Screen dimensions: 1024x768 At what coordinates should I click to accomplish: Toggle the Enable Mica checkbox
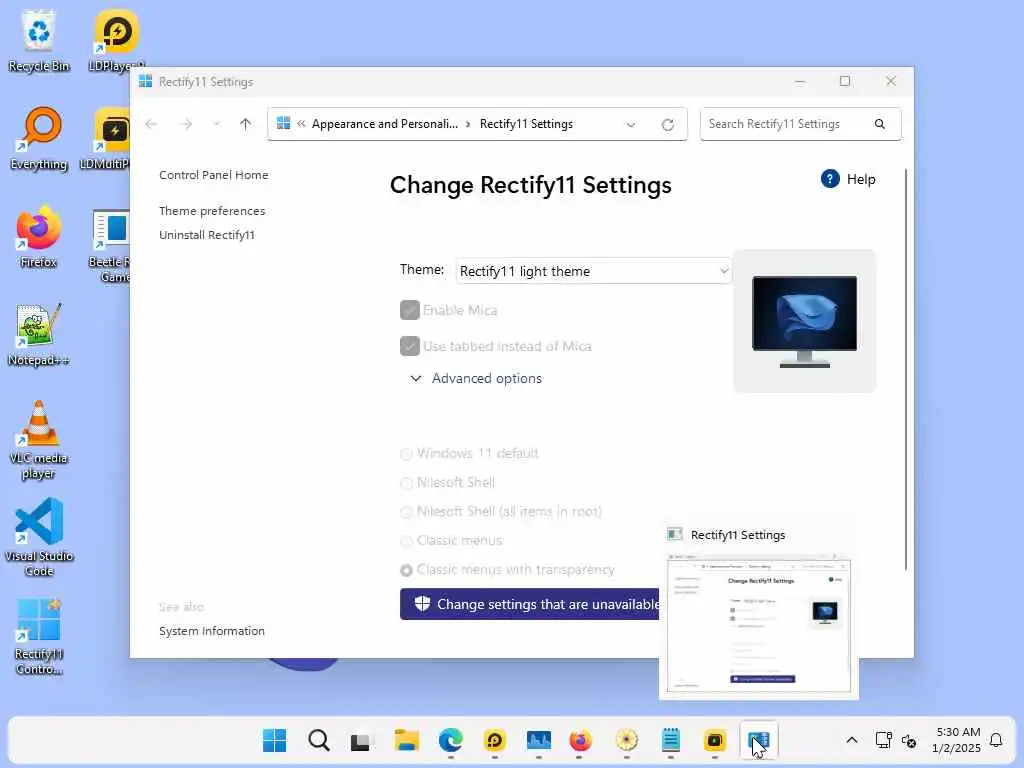[x=409, y=310]
